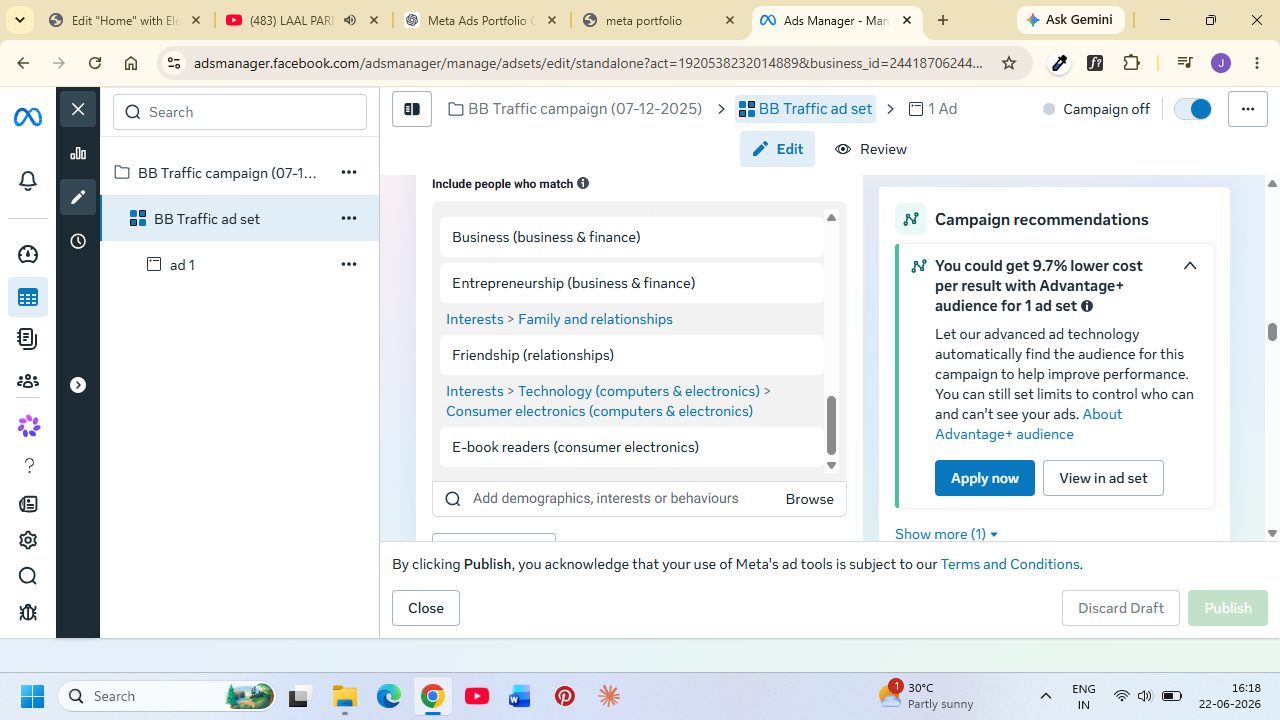Open the Settings gear in Meta sidebar
This screenshot has height=720, width=1280.
(x=28, y=540)
